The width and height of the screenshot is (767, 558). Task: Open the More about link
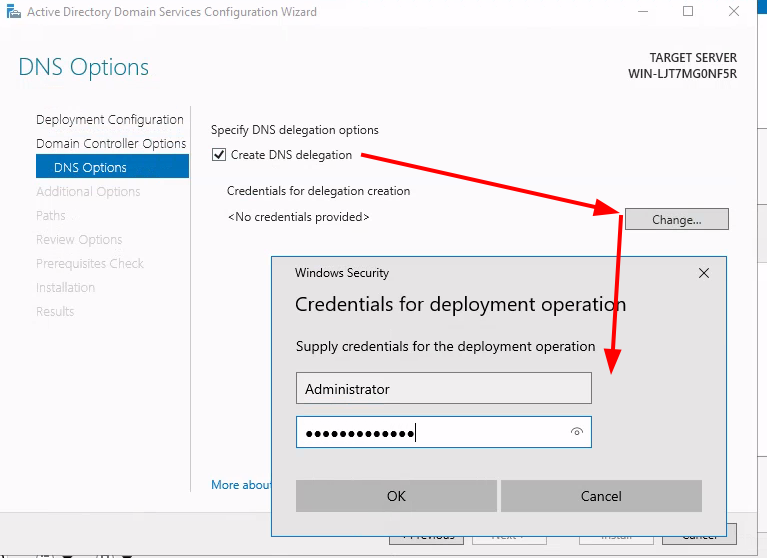(x=241, y=485)
